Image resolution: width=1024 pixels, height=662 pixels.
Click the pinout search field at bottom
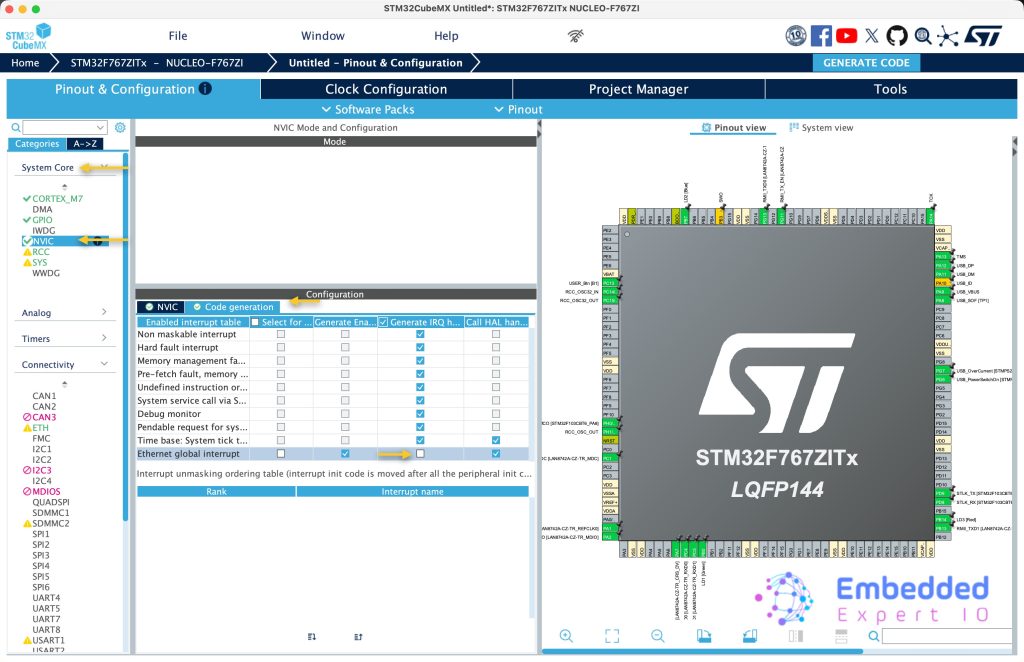(x=950, y=636)
